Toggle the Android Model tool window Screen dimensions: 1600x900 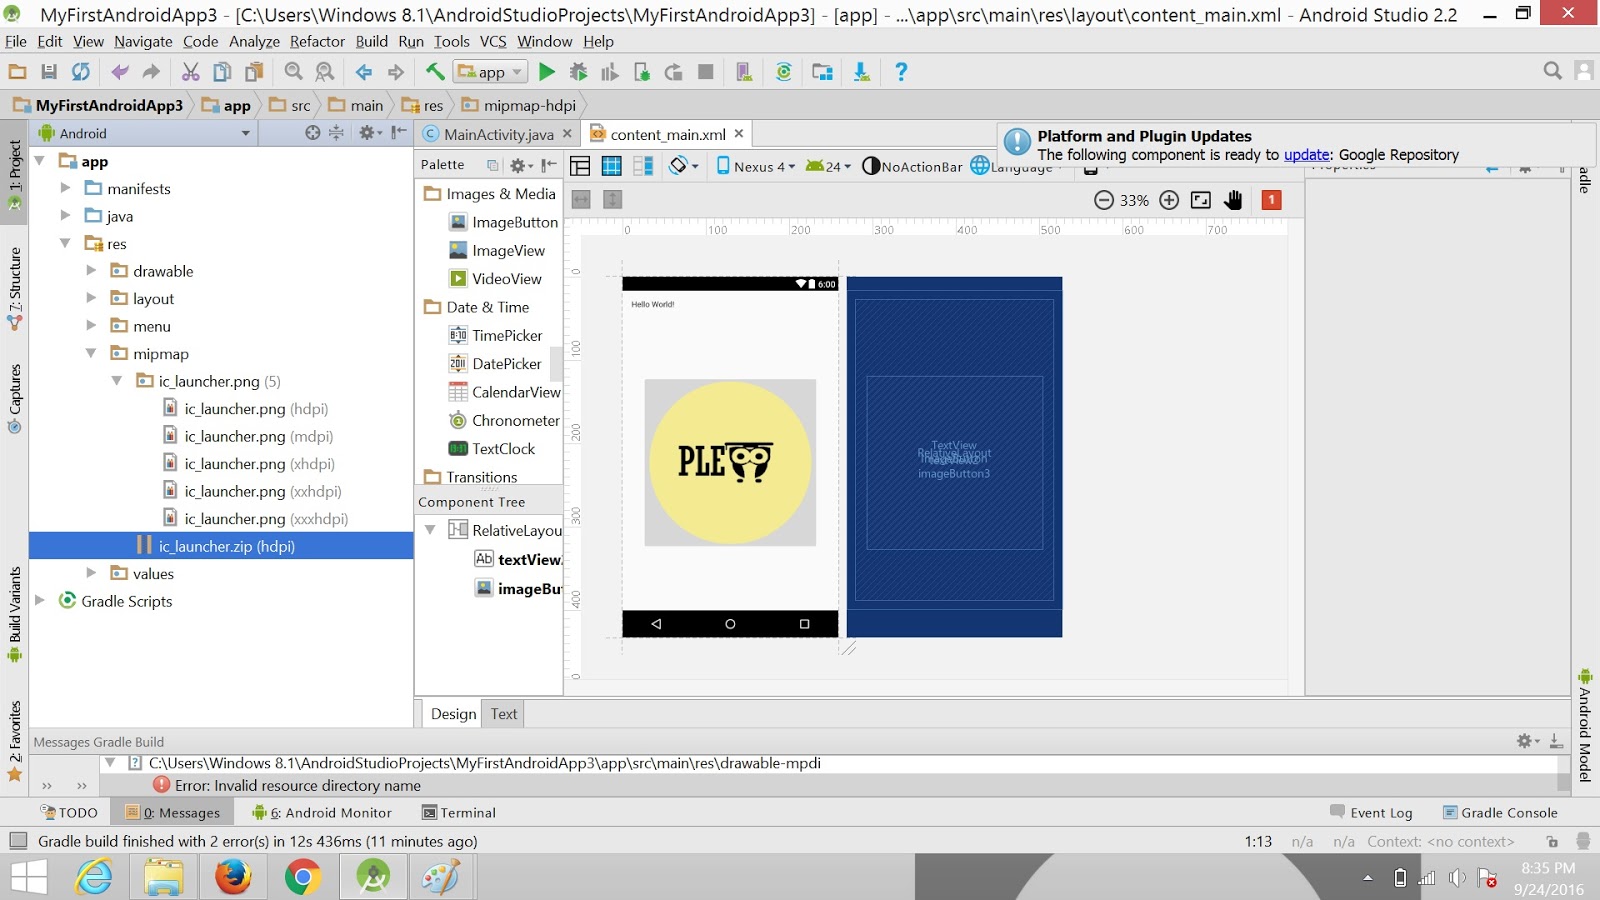tap(1585, 725)
